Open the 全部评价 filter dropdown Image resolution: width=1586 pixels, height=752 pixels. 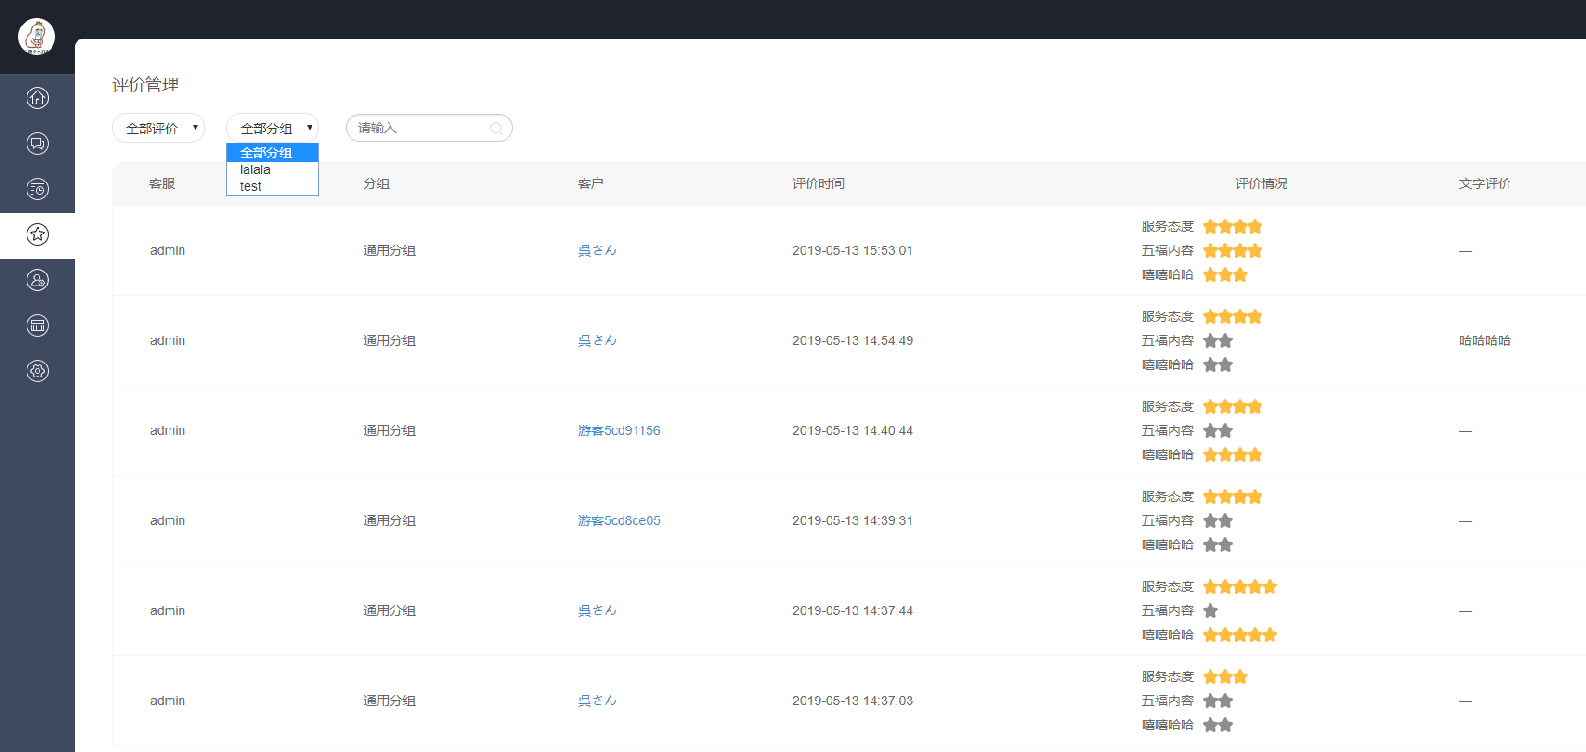click(x=158, y=128)
